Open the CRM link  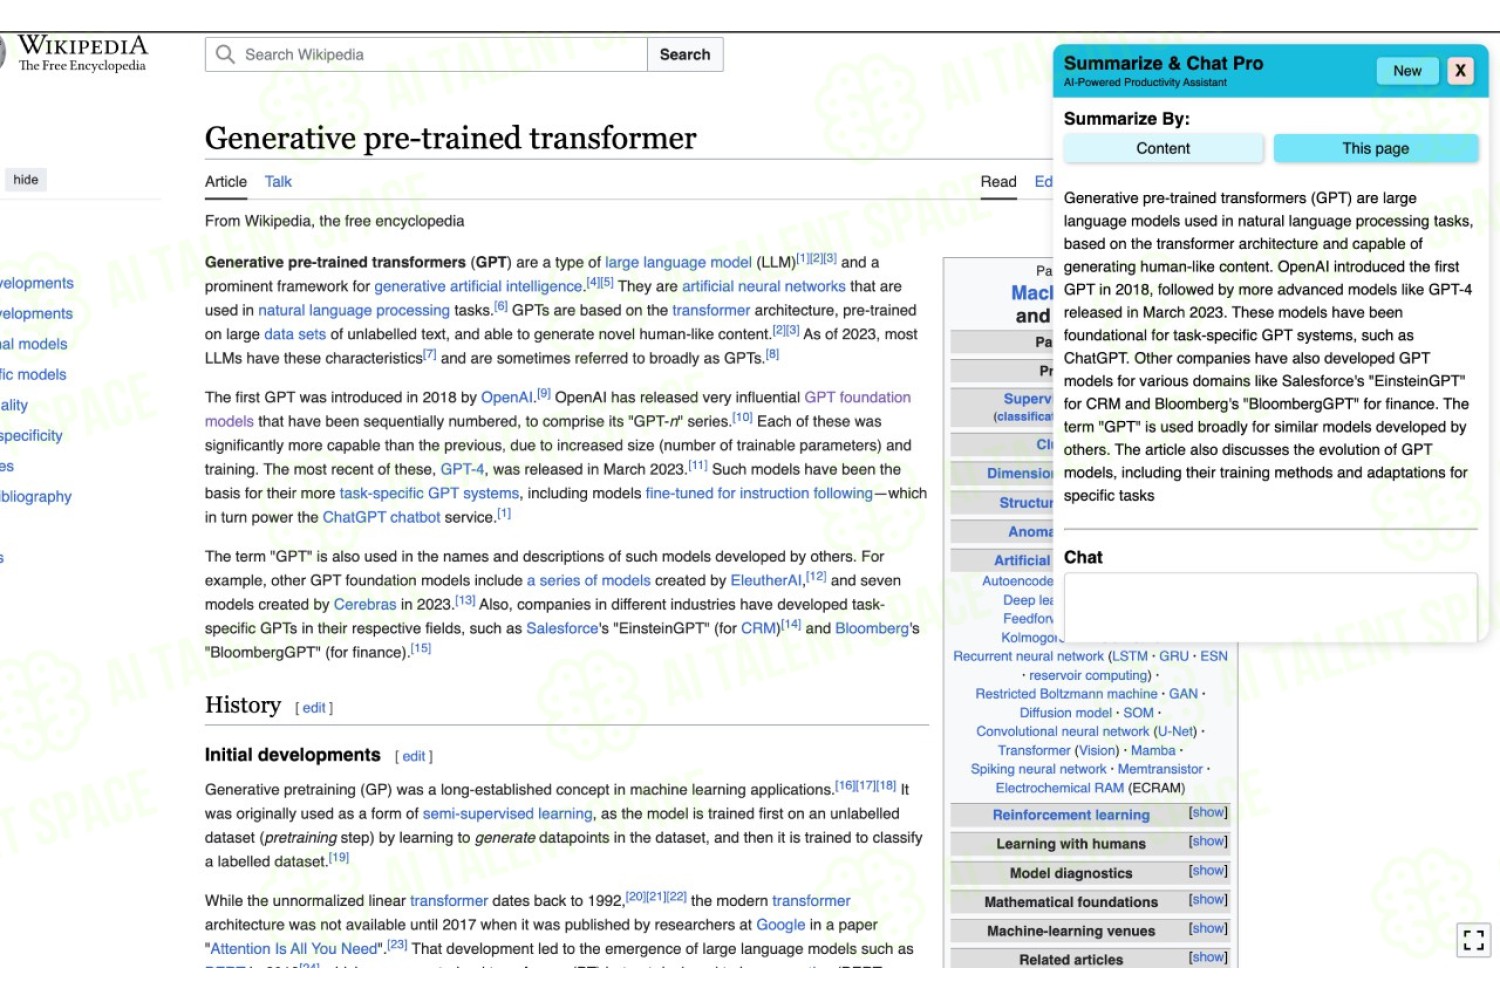click(758, 628)
